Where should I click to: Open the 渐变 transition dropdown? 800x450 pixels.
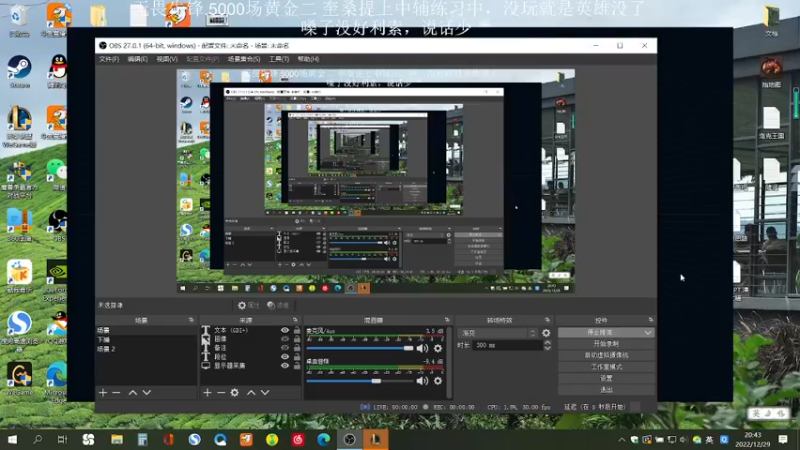[497, 333]
